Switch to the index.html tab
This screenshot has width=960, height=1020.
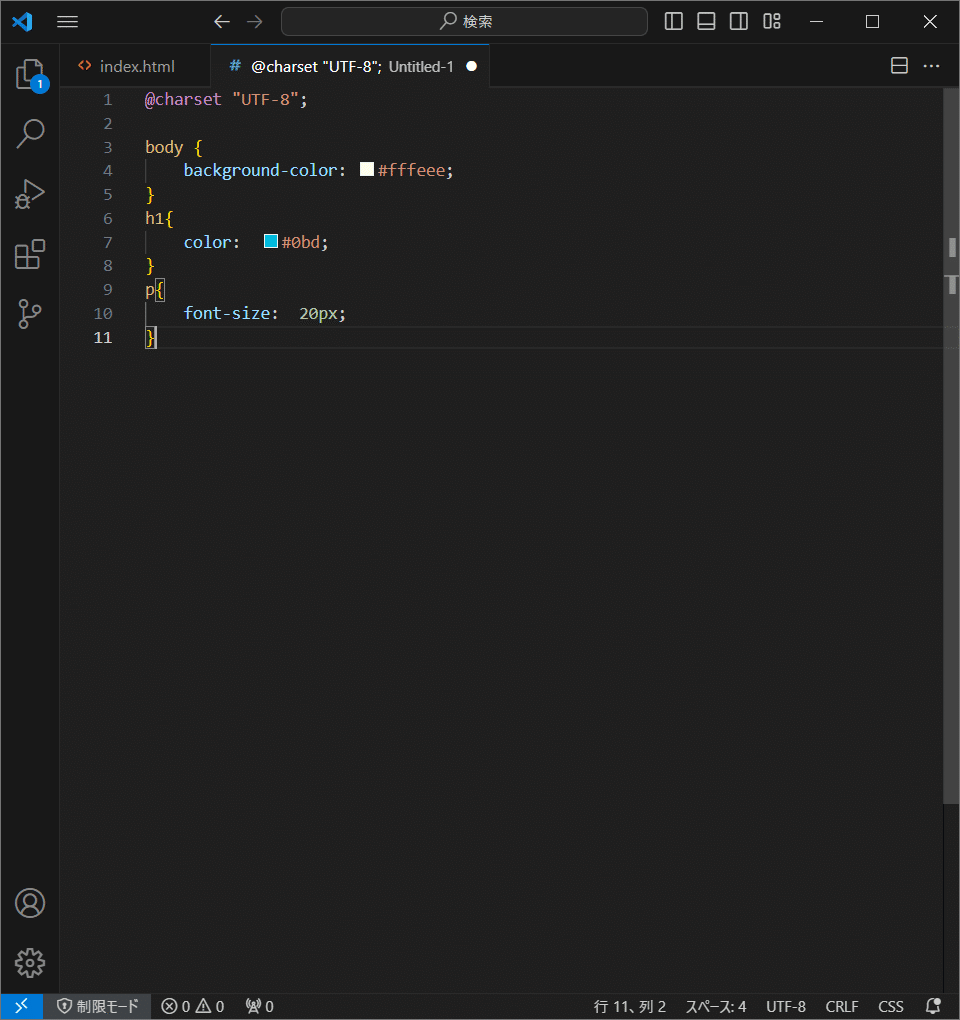coord(135,66)
